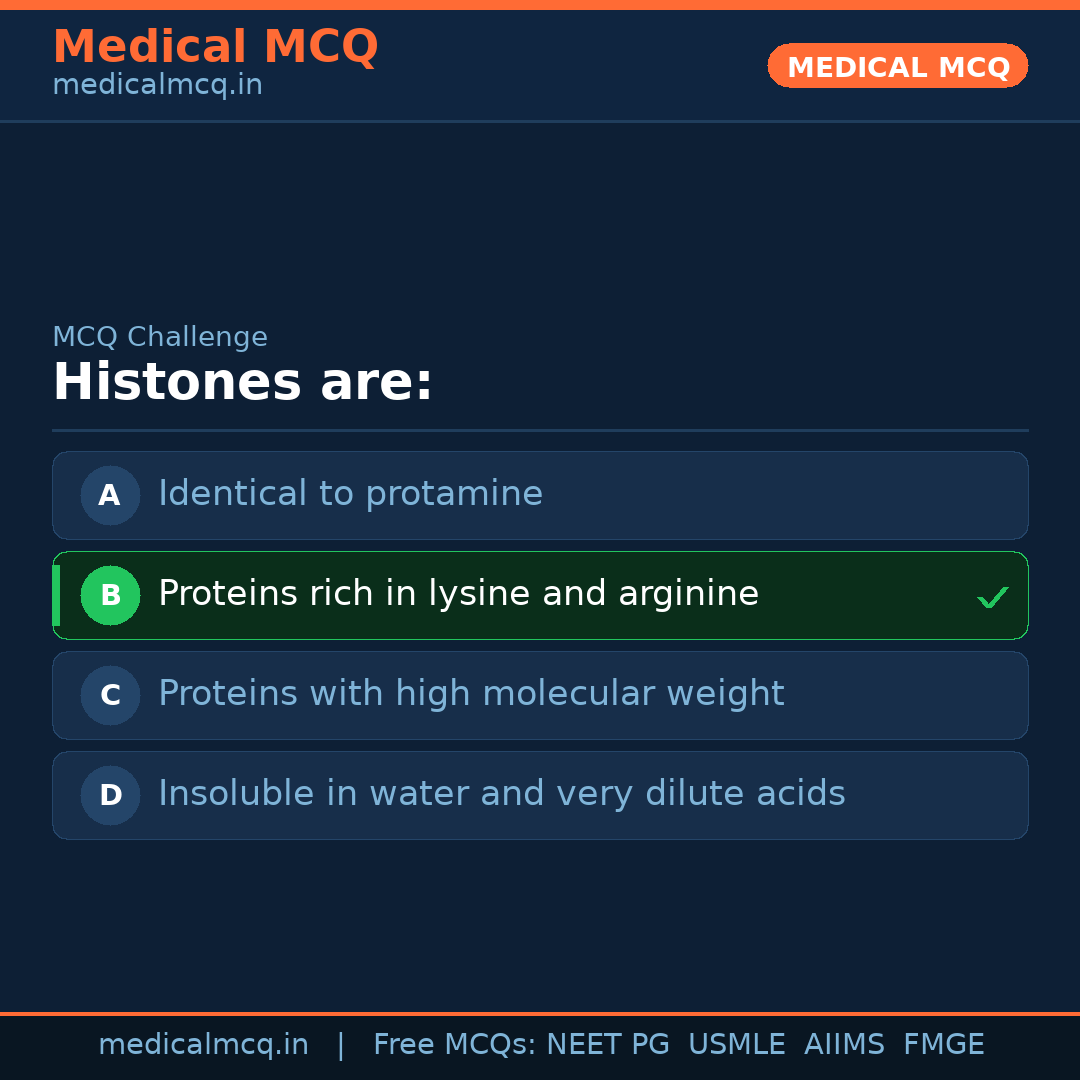Click the circled letter A badge

point(110,495)
